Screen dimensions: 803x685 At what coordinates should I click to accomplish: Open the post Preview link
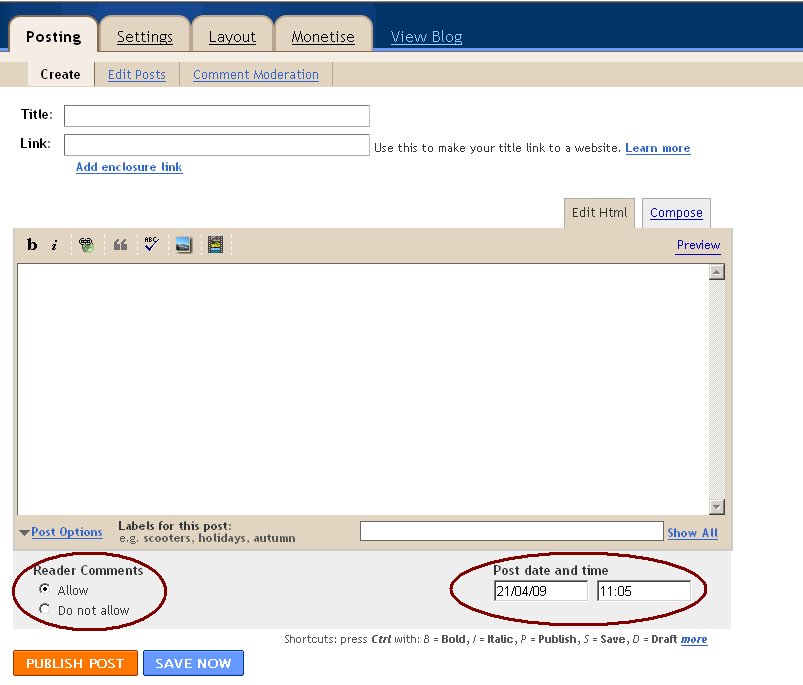698,245
